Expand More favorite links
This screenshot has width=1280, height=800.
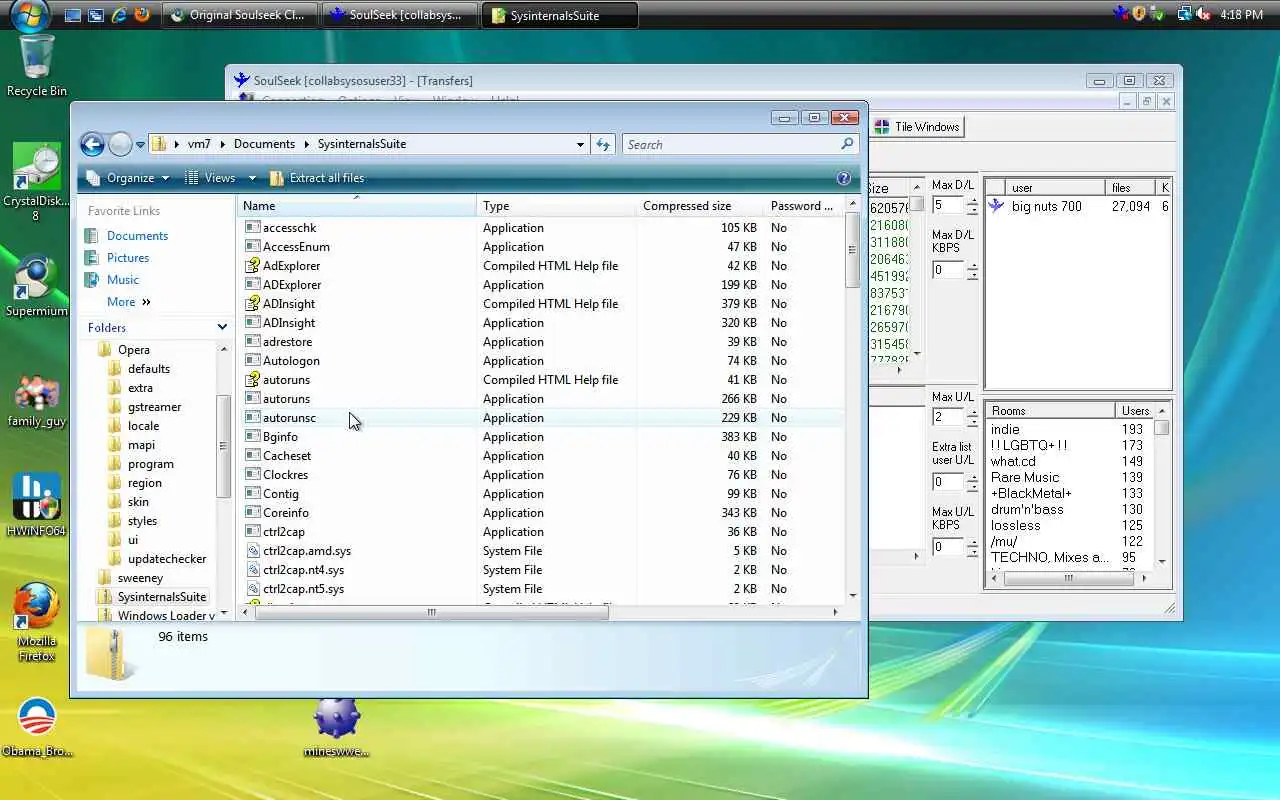128,302
